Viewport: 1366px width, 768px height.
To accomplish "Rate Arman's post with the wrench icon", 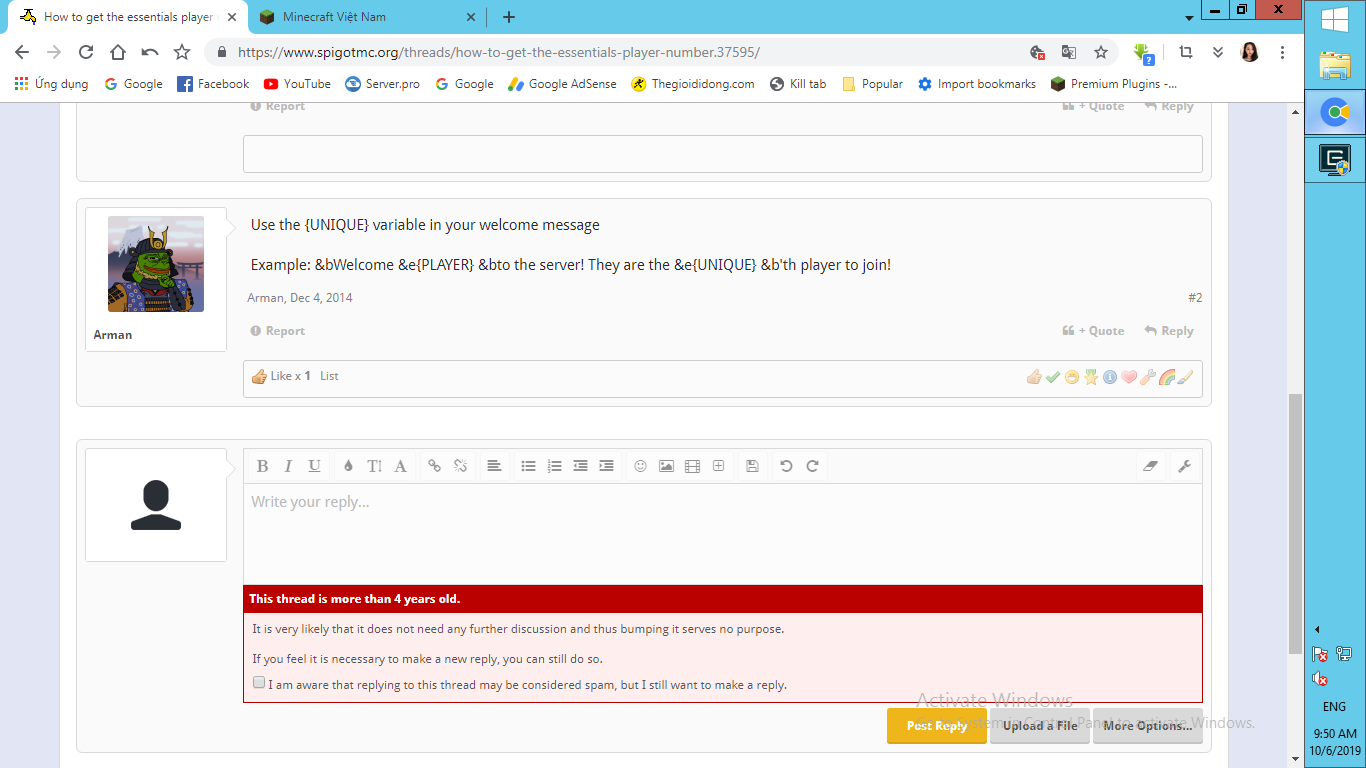I will pyautogui.click(x=1148, y=377).
